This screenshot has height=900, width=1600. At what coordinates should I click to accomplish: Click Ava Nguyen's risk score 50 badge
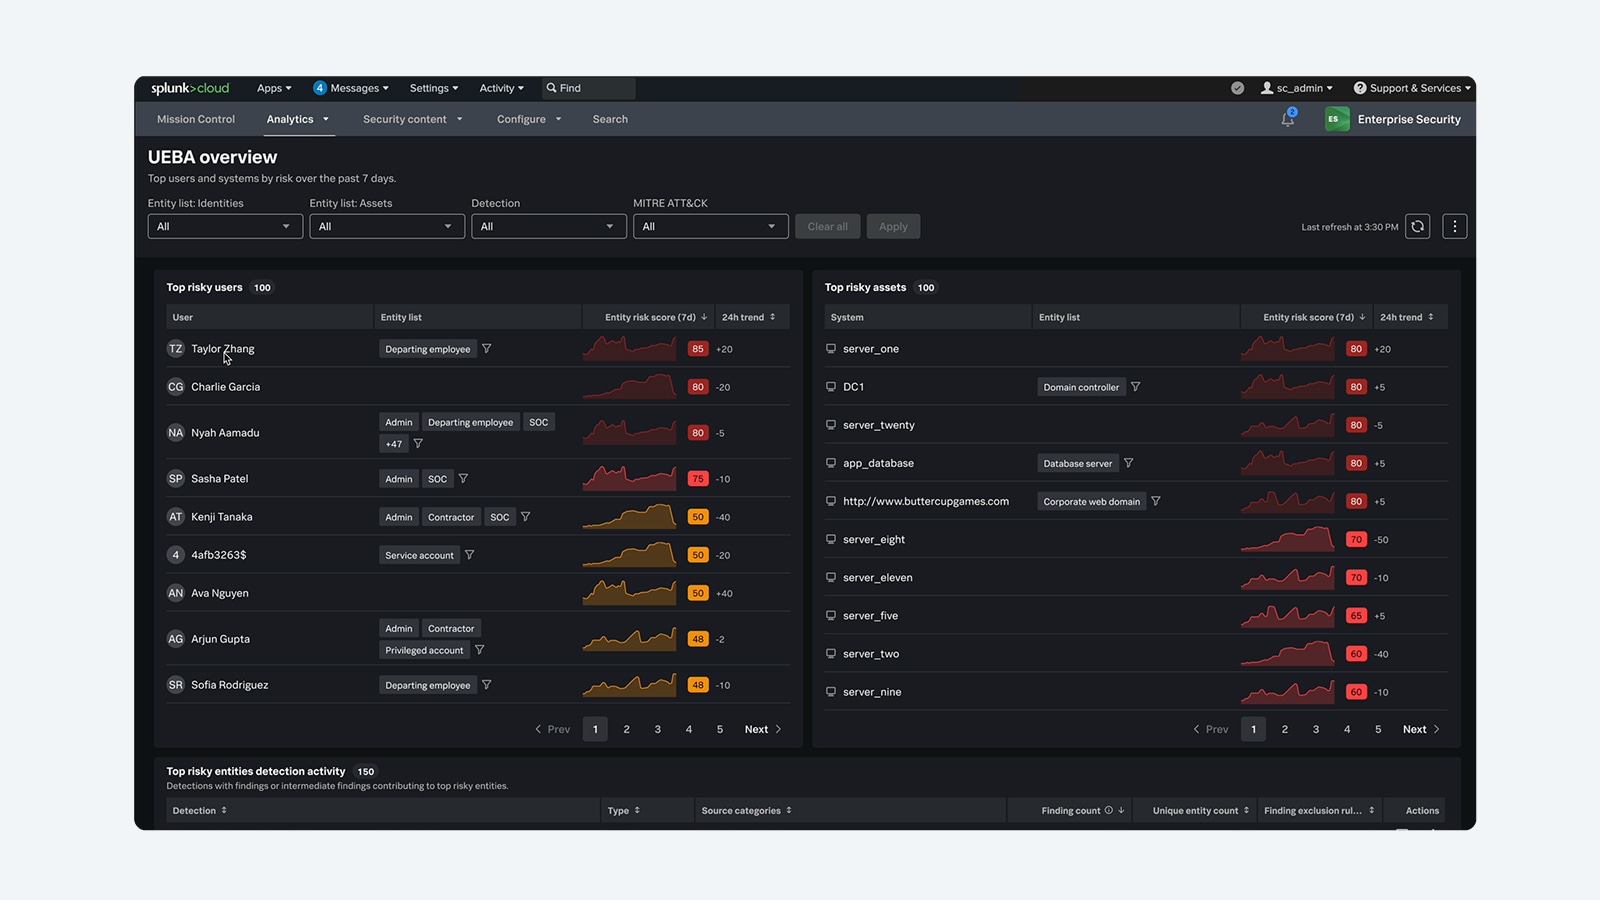(x=698, y=593)
